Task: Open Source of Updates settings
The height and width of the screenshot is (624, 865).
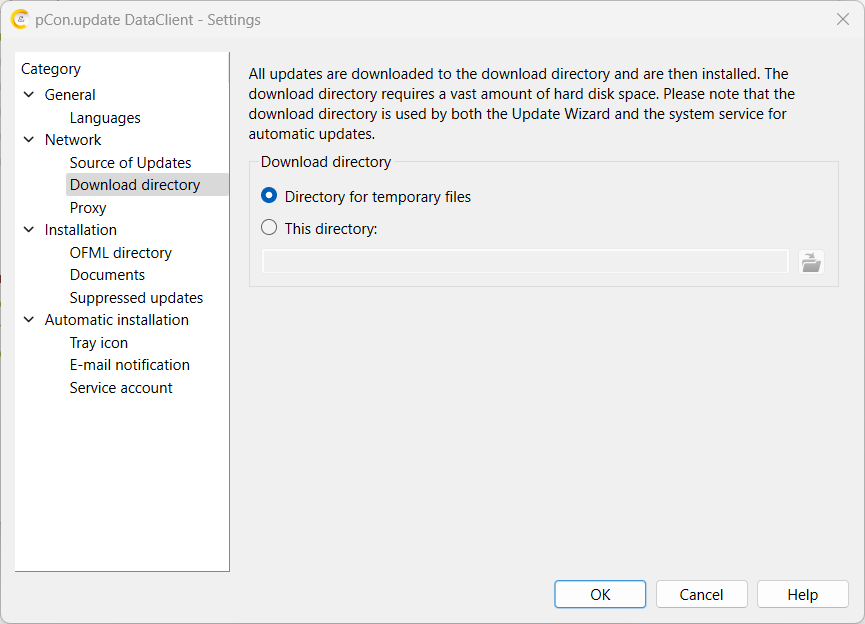Action: (130, 163)
